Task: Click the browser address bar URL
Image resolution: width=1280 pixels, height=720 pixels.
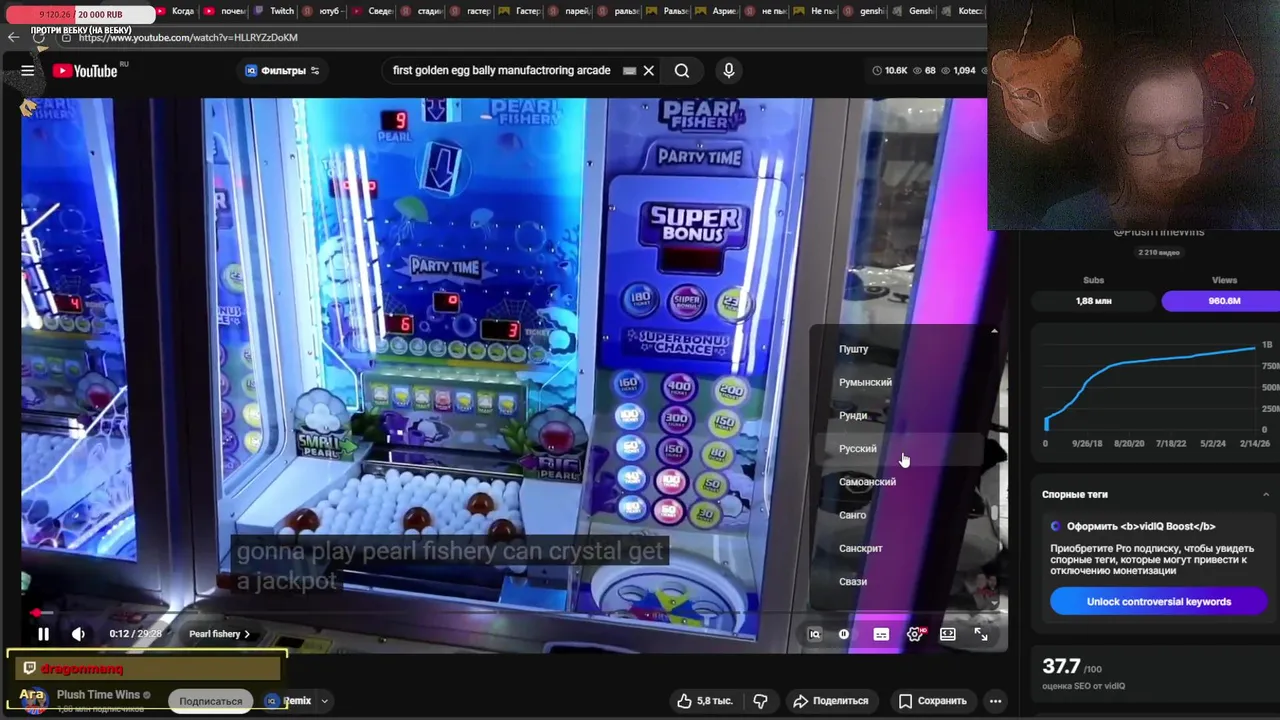Action: 188,37
